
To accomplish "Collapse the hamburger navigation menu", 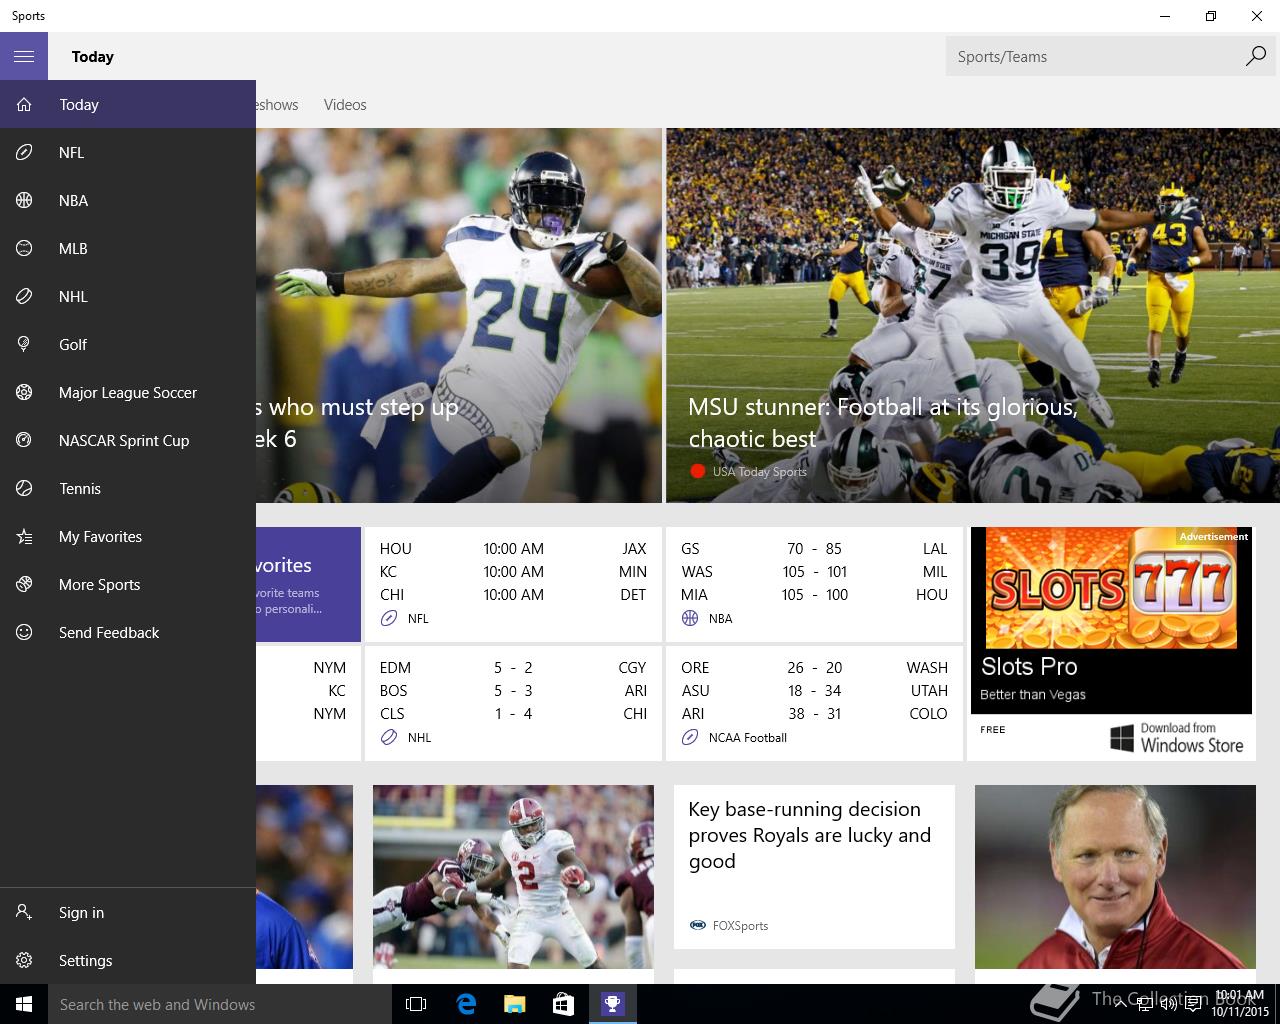I will pos(24,57).
